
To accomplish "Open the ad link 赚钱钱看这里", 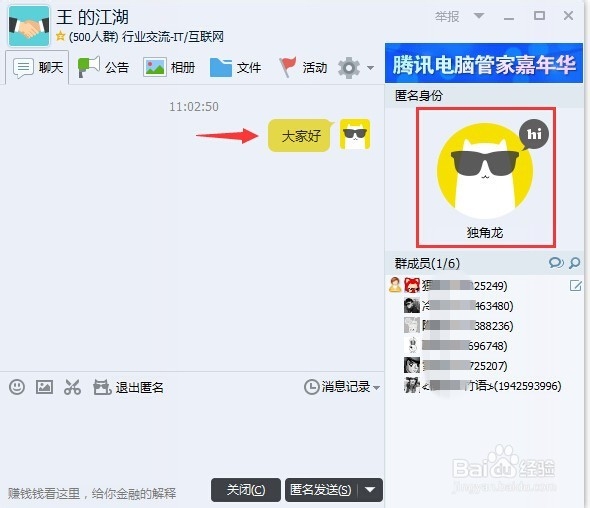I will [92, 493].
